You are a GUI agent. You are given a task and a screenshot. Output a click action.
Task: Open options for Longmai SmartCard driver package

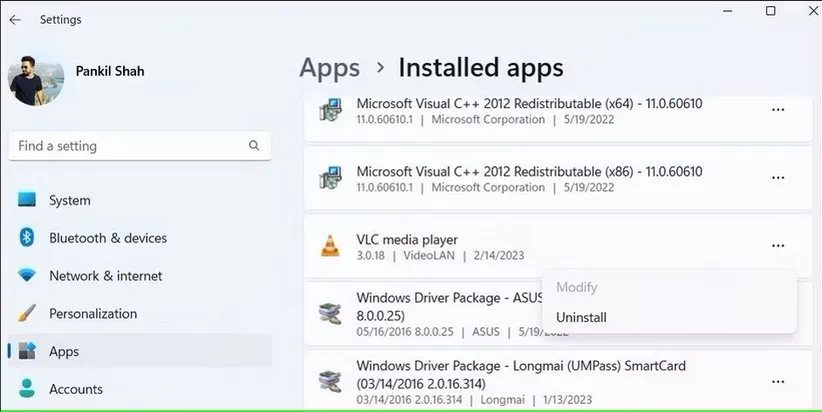tap(777, 381)
